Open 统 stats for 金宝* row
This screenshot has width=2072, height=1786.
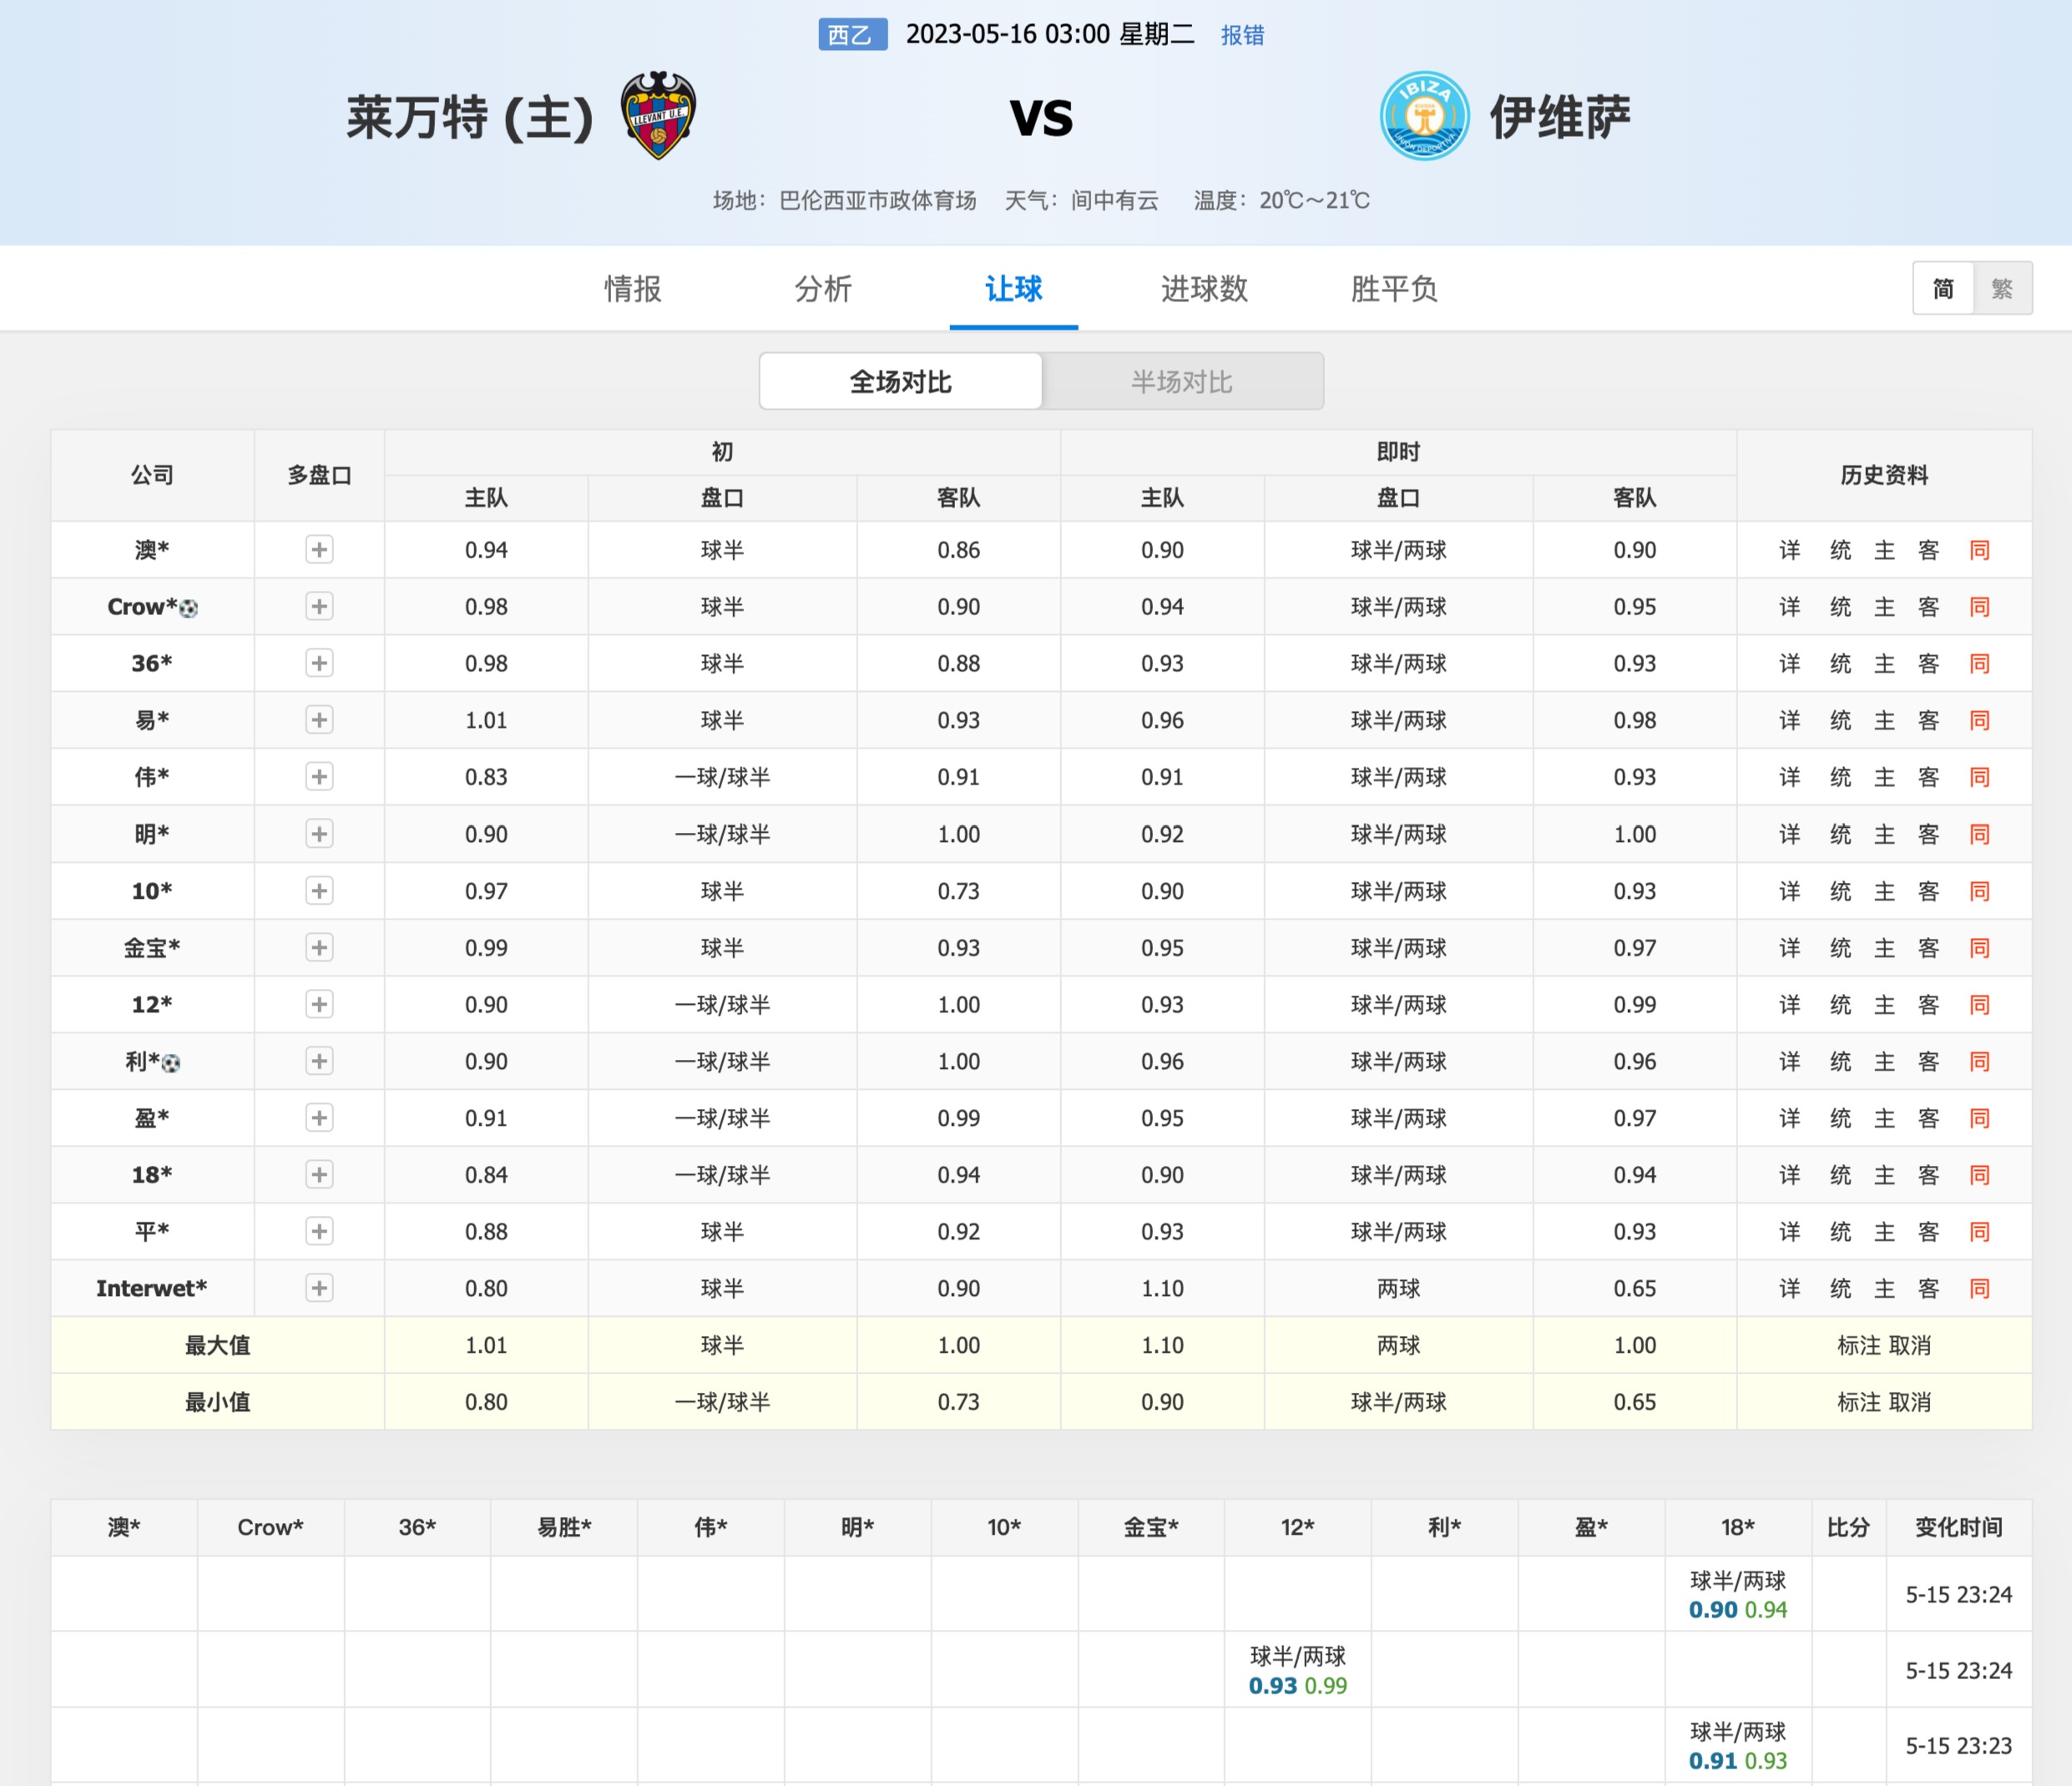tap(1840, 948)
